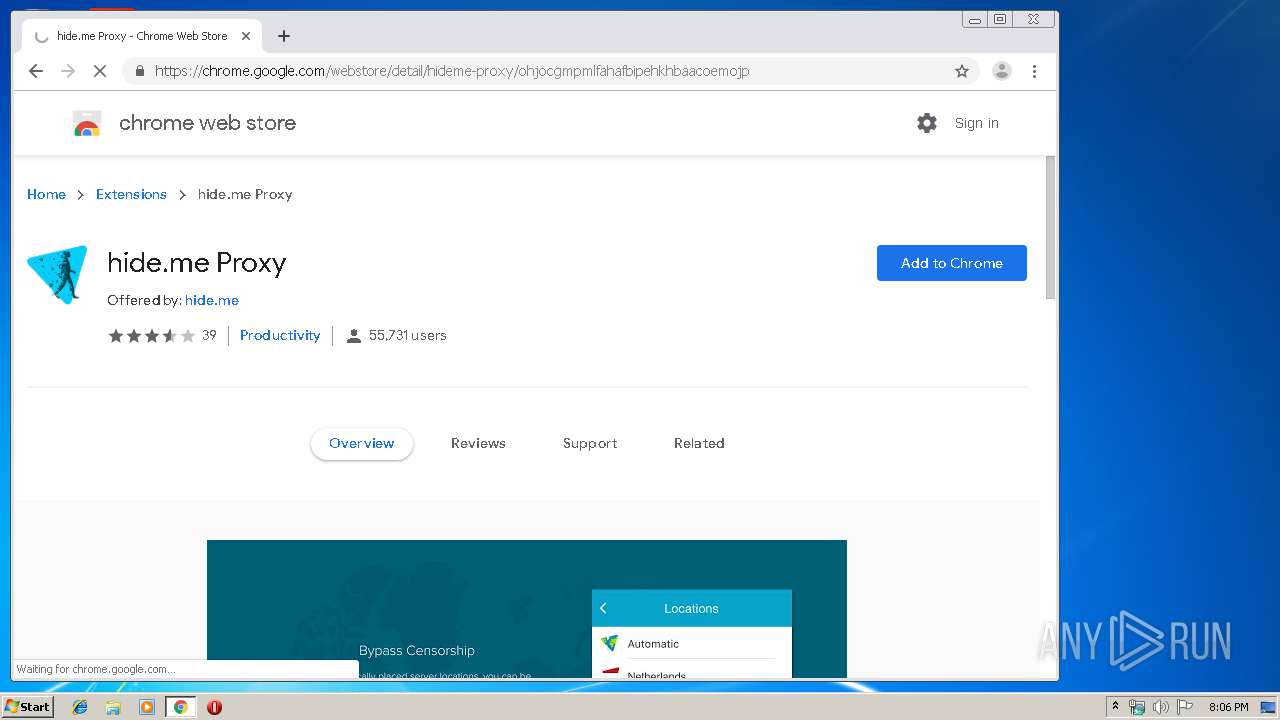The width and height of the screenshot is (1280, 720).
Task: Stop loading the page via X button
Action: (99, 71)
